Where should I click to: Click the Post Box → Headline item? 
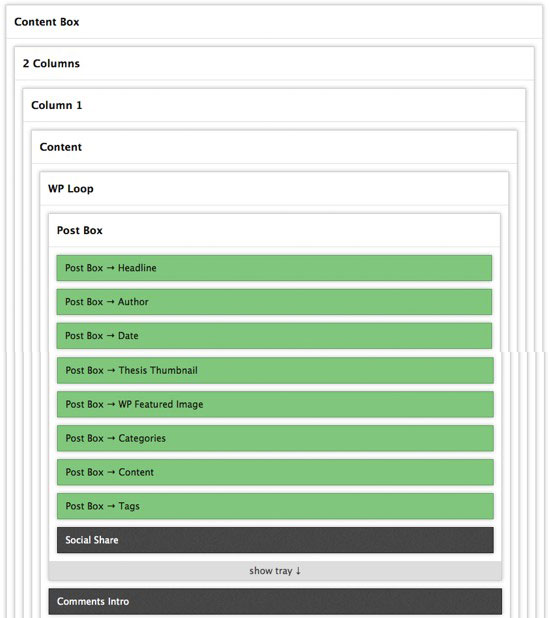[274, 268]
